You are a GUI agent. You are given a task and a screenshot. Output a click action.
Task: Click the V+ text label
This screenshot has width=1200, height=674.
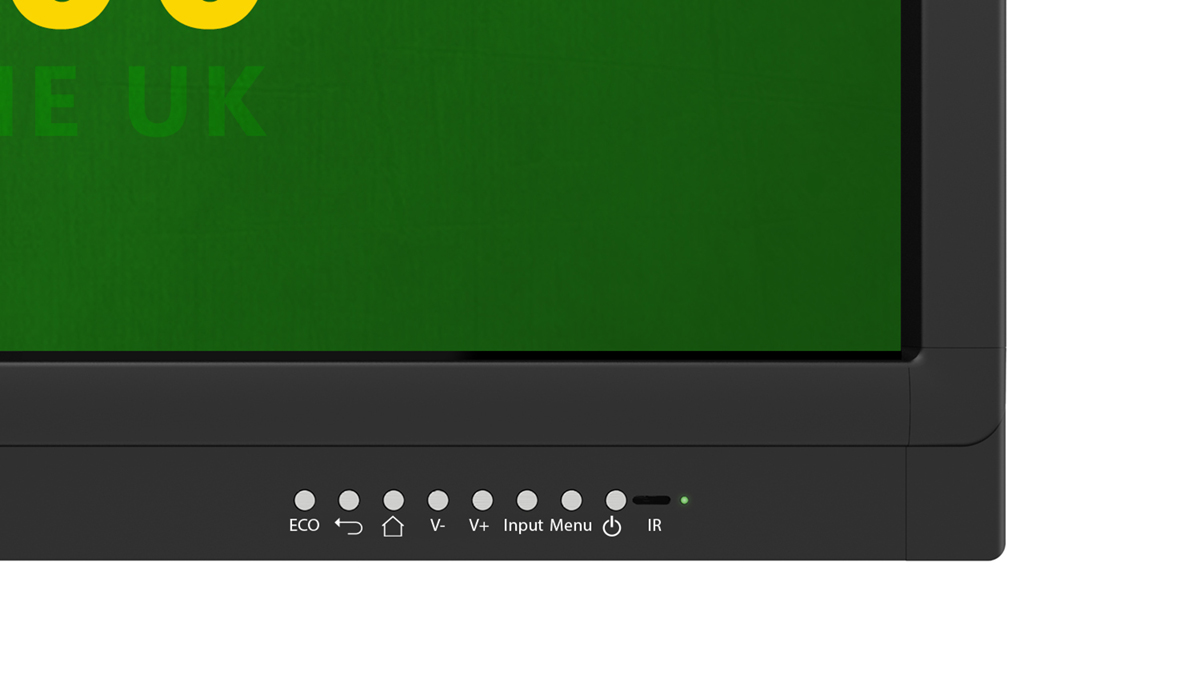click(479, 526)
